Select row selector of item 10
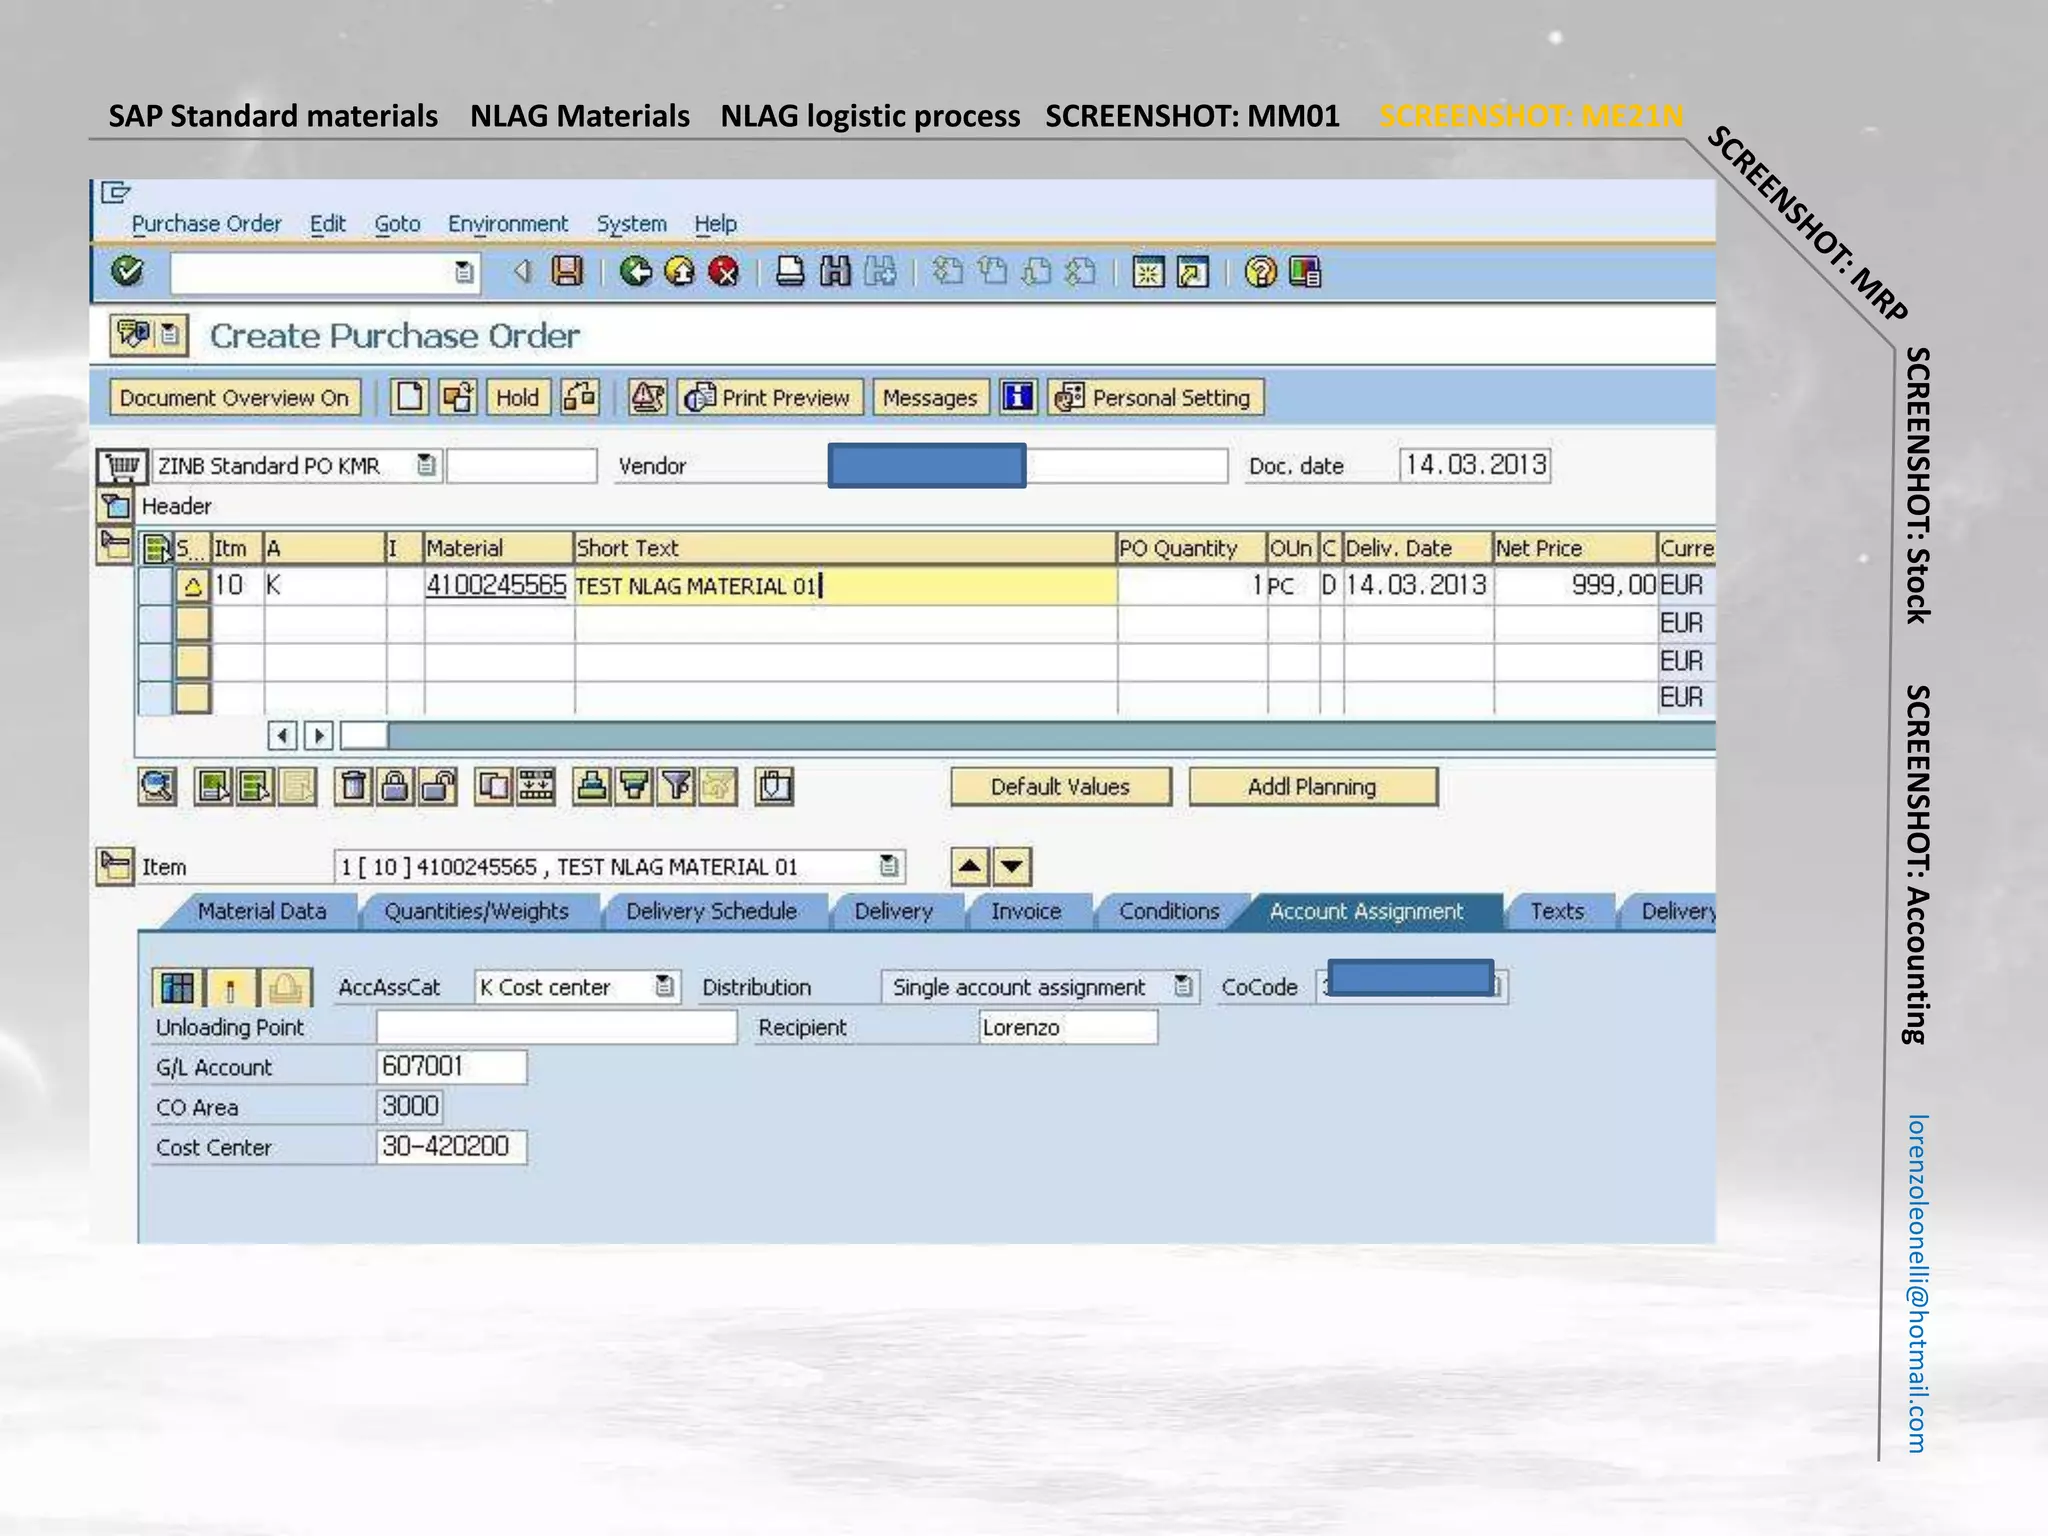Viewport: 2048px width, 1536px height. point(155,585)
